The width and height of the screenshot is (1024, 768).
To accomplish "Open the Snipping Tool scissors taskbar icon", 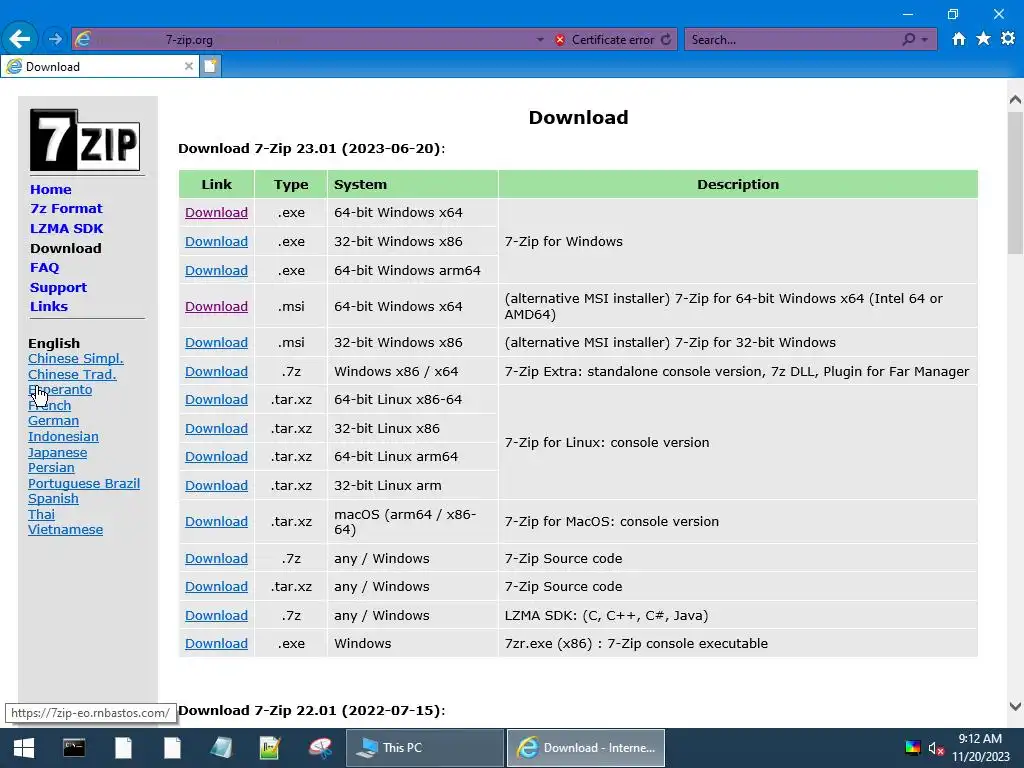I will pos(320,748).
